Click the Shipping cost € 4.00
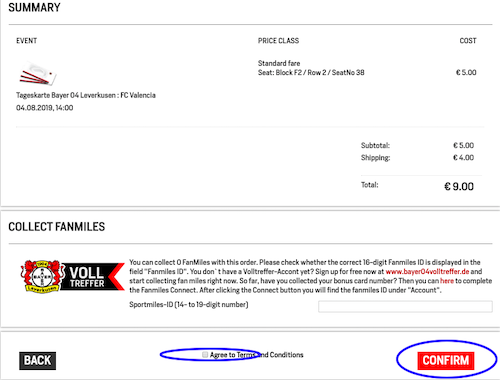 pyautogui.click(x=463, y=157)
